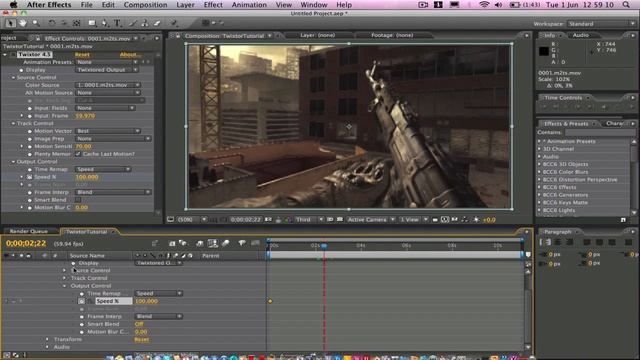This screenshot has height=360, width=640.
Task: Open the Motion Vectors Best dropdown
Action: tap(108, 131)
